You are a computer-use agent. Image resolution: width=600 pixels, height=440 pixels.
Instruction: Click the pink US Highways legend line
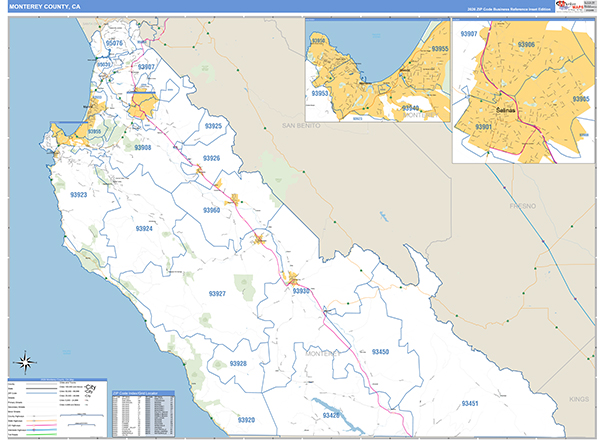(42, 425)
